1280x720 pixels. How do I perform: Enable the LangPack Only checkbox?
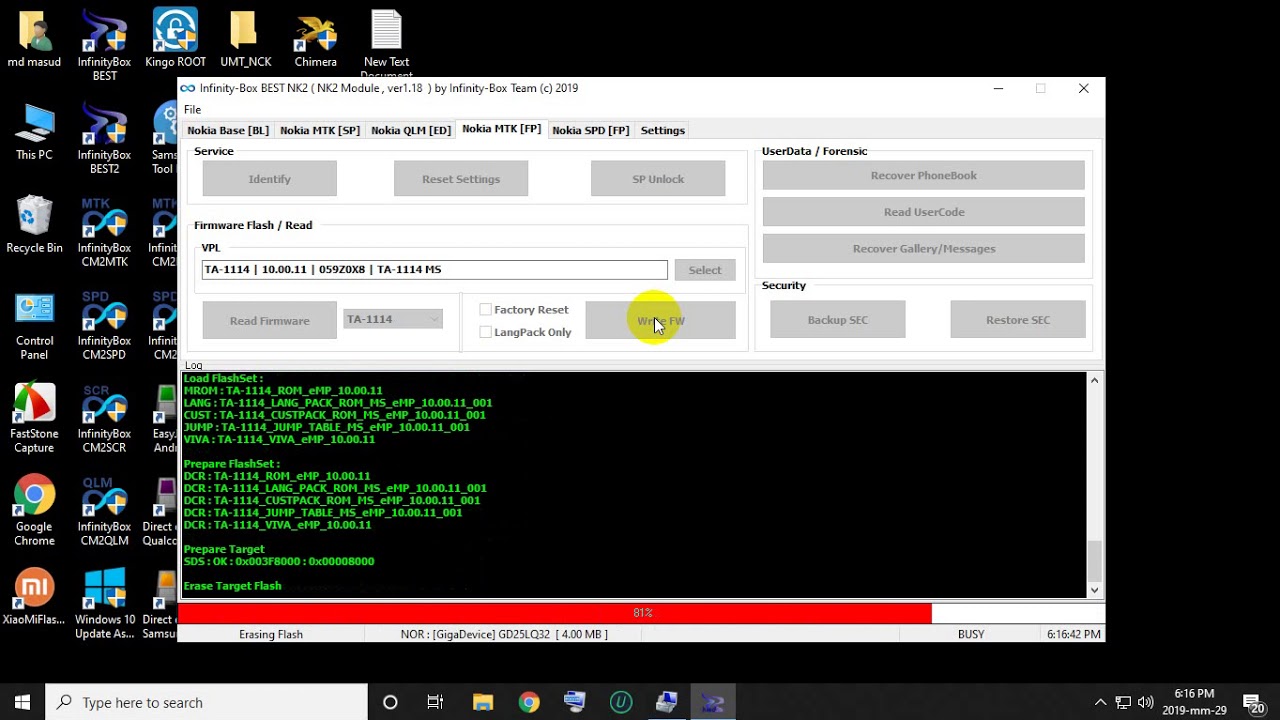pyautogui.click(x=486, y=332)
